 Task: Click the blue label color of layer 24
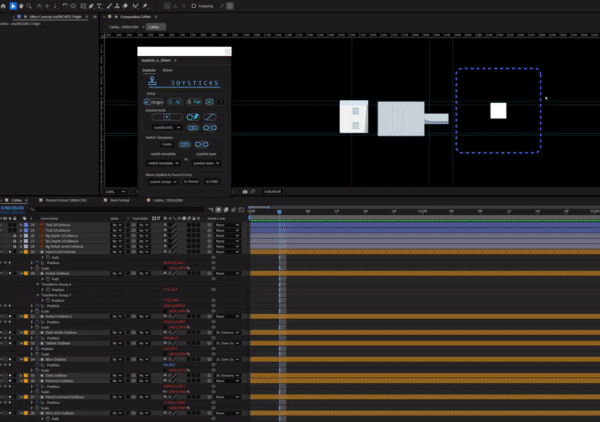tap(26, 225)
